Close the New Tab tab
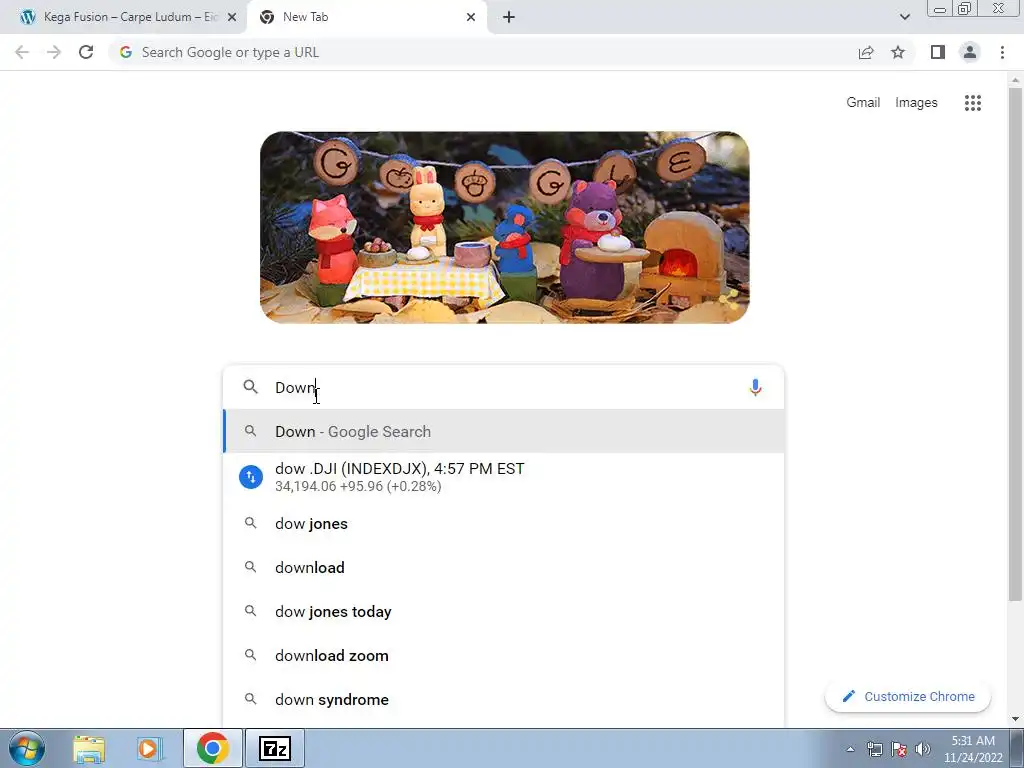Screen dimensions: 1024x768 (471, 17)
